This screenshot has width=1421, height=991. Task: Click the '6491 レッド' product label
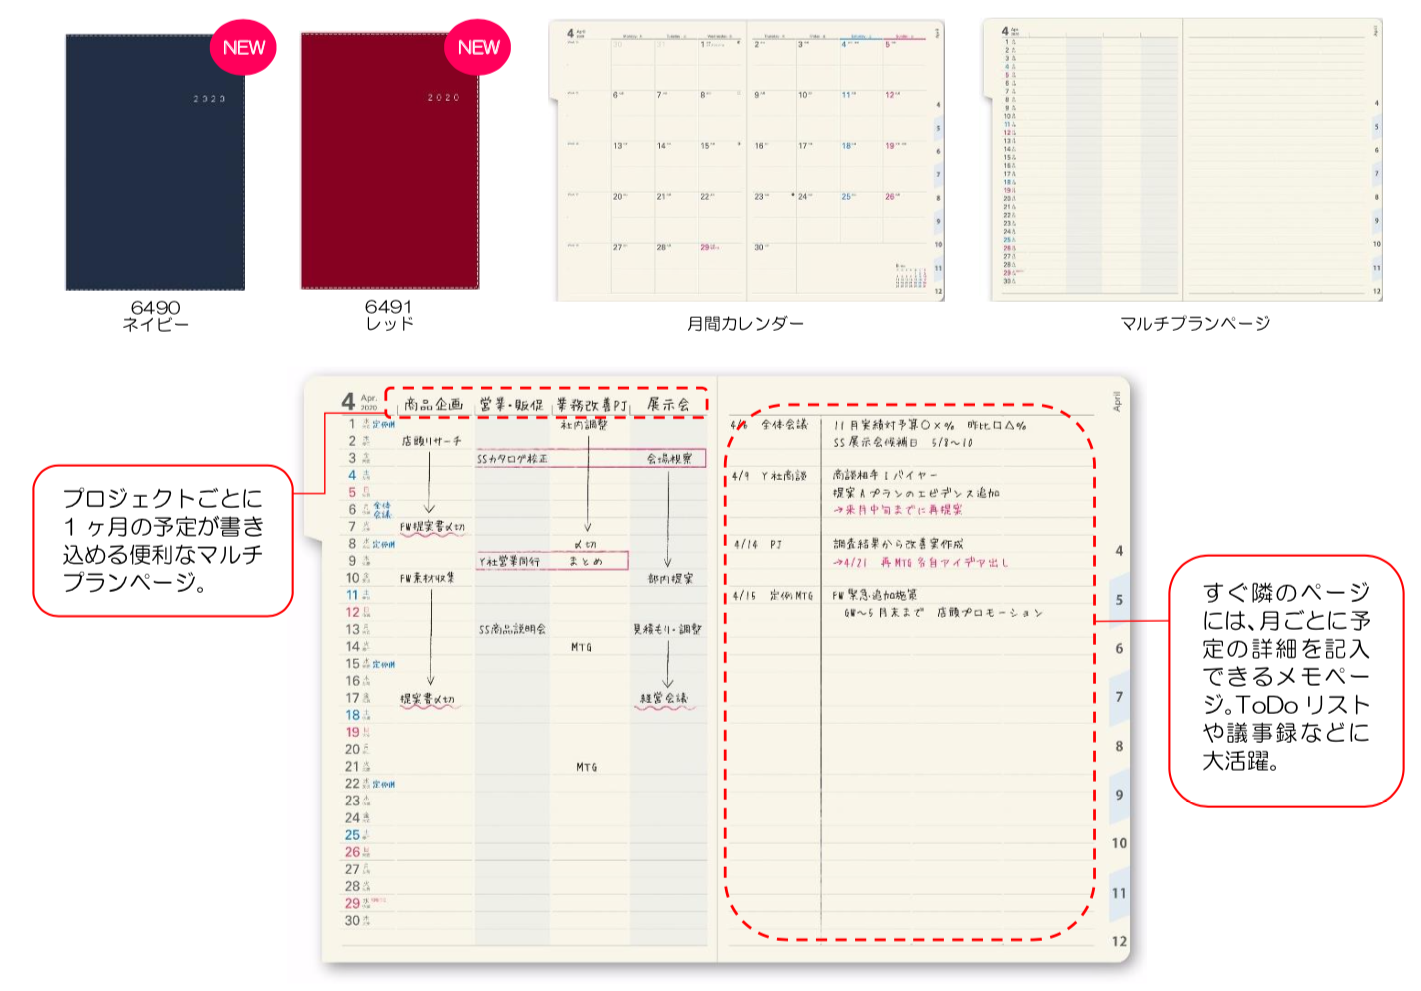389,314
